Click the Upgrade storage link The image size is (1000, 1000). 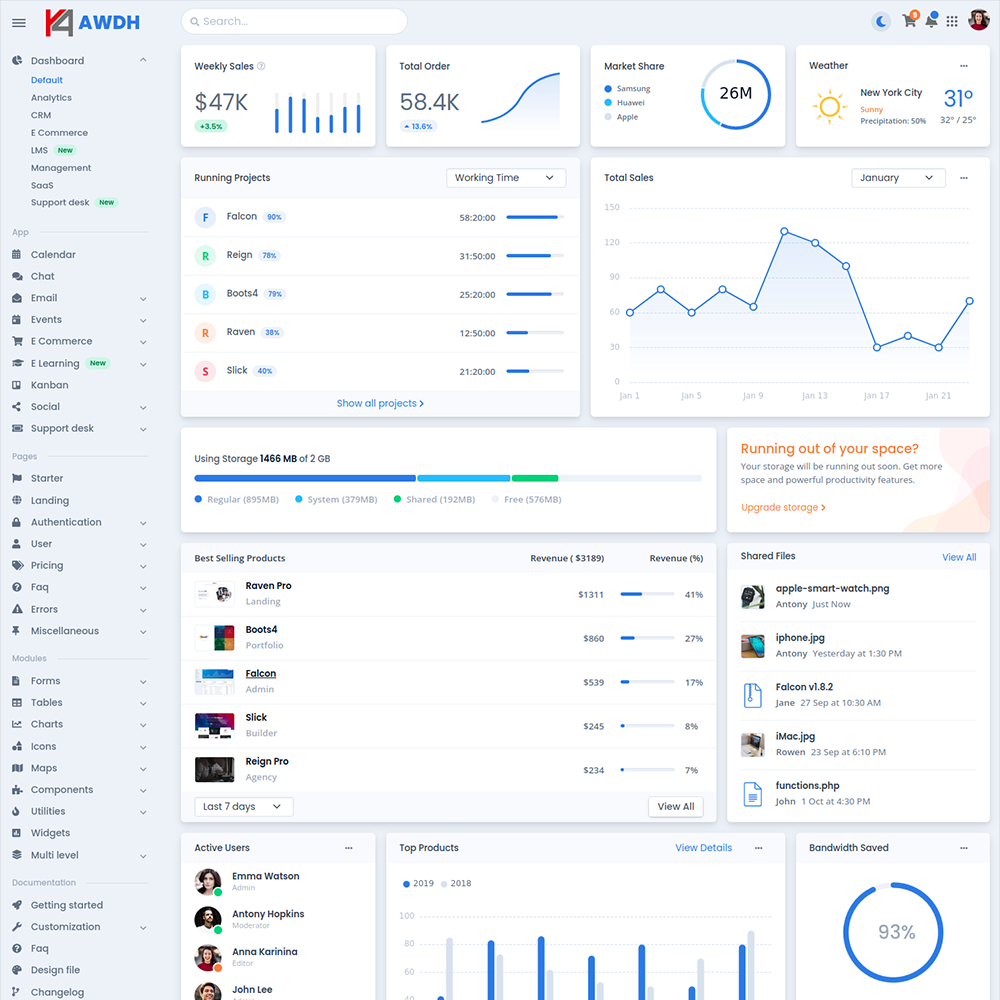[783, 508]
